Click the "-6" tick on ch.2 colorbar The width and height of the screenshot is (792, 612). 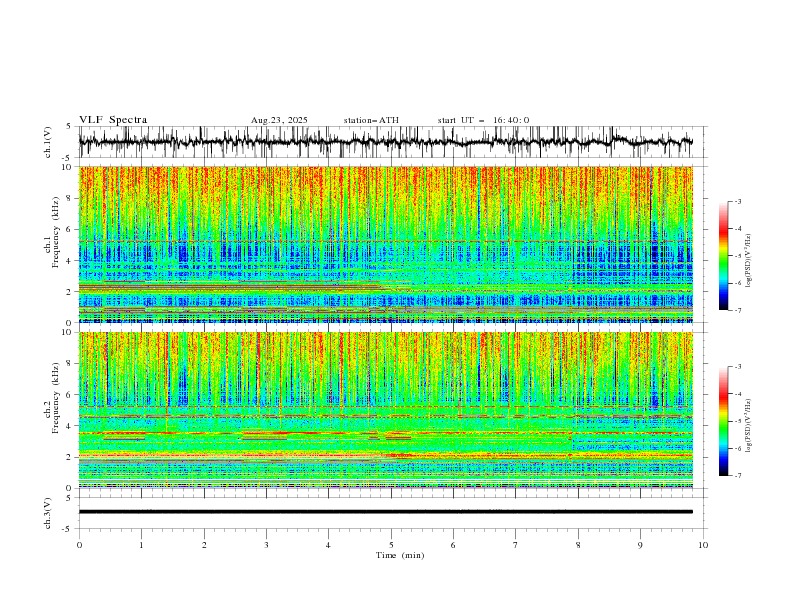click(738, 448)
